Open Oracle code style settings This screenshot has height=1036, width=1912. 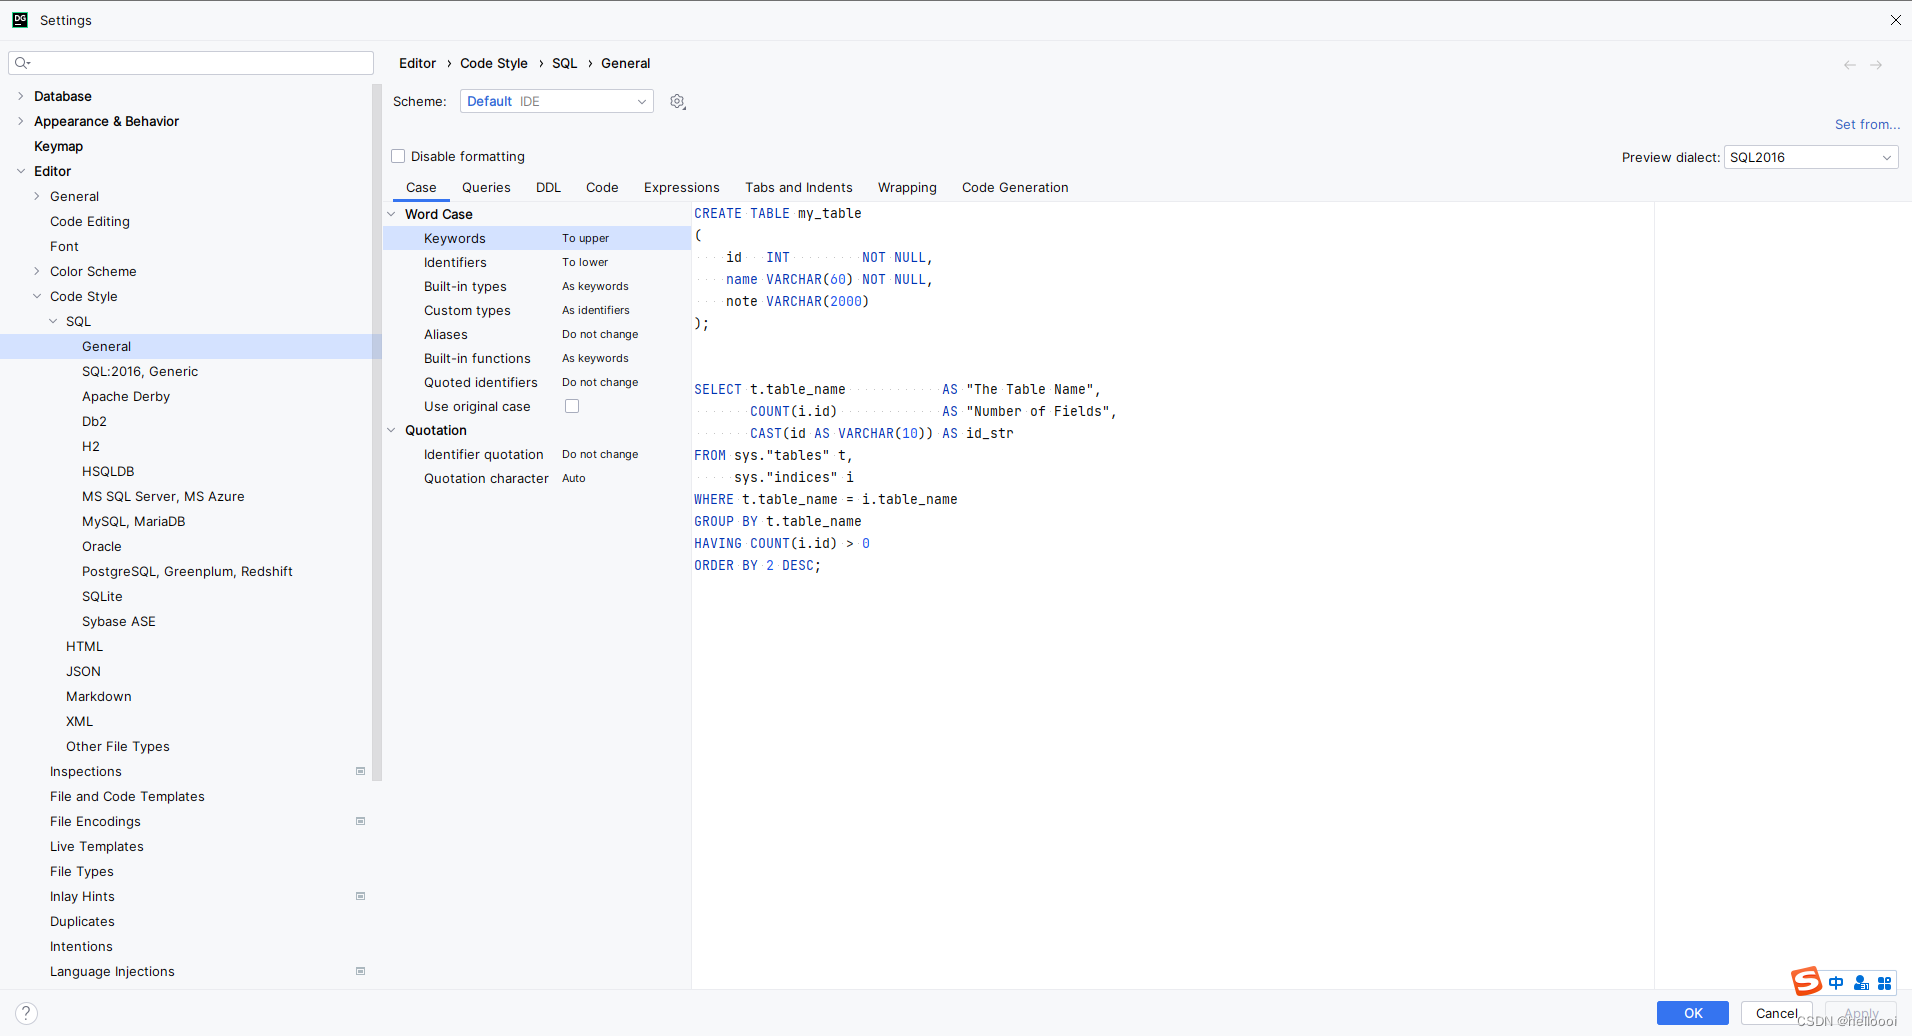tap(102, 546)
